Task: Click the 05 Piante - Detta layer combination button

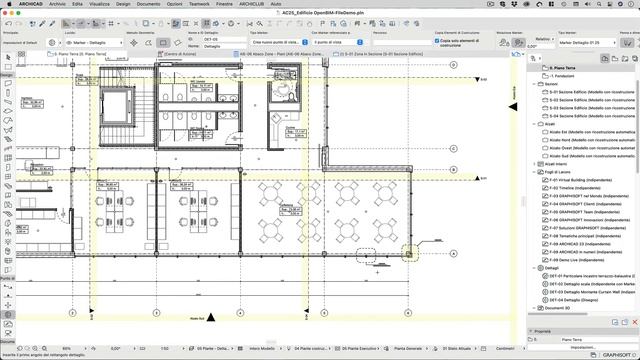Action: pyautogui.click(x=211, y=349)
